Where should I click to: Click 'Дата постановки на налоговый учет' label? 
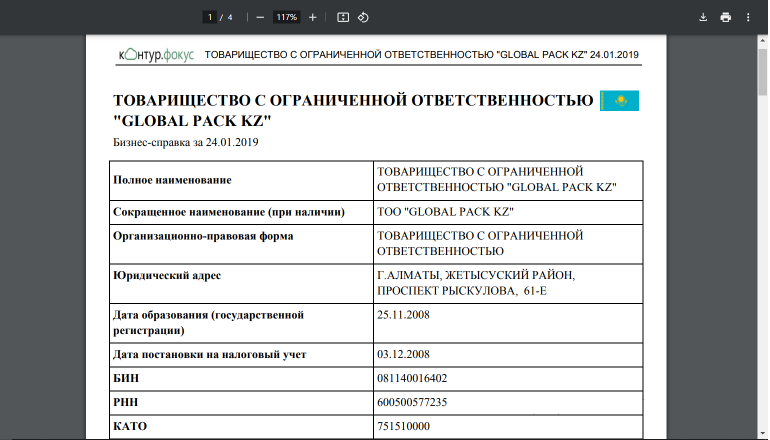[x=209, y=354]
